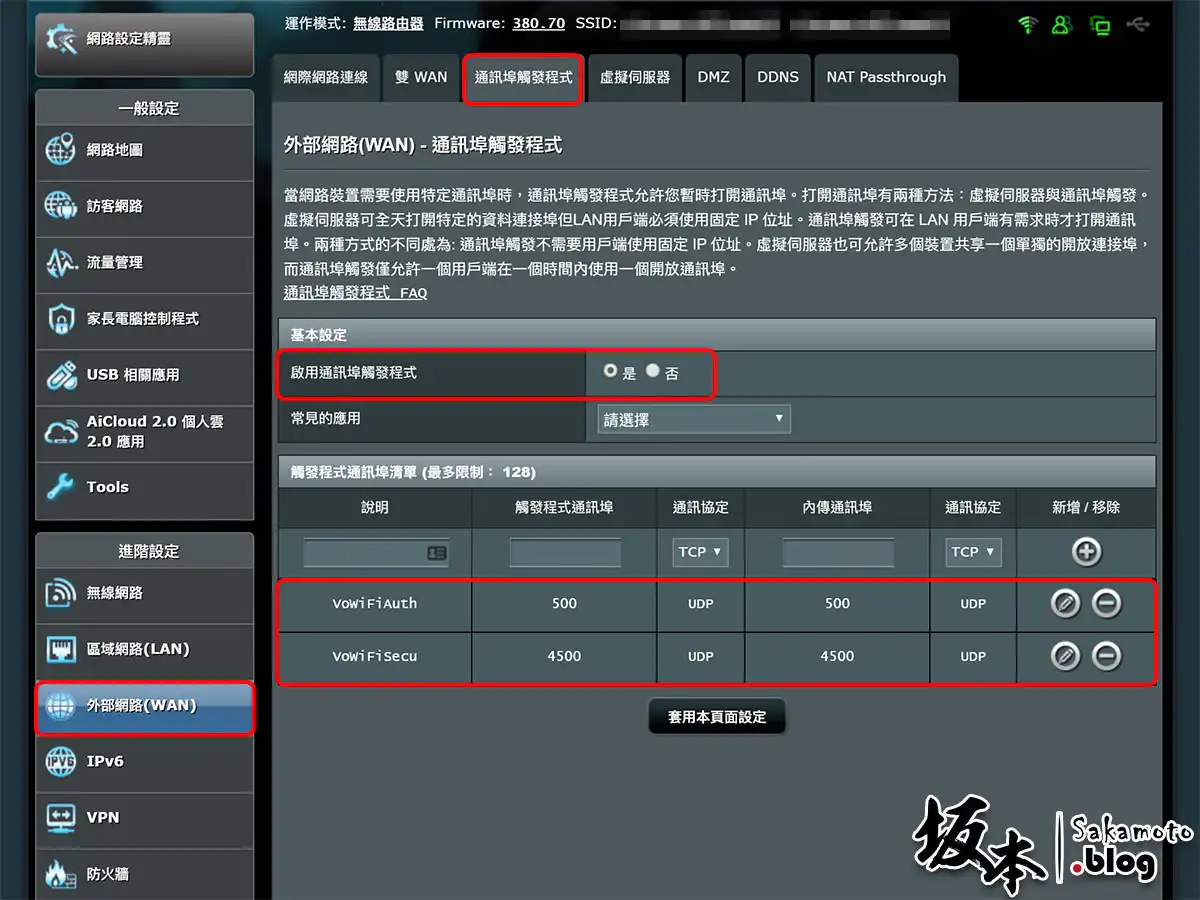Click the WiFi signal status icon
The width and height of the screenshot is (1200, 900).
point(1027,25)
